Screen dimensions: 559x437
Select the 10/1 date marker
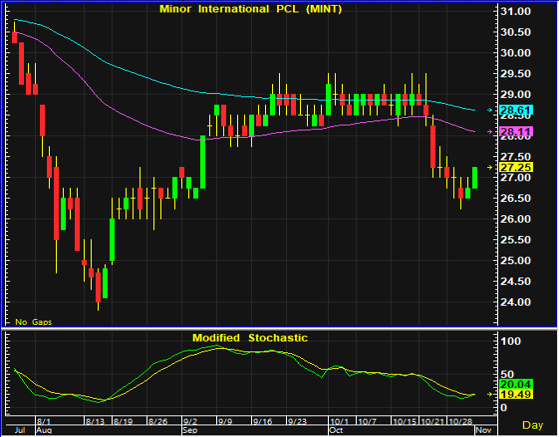click(x=339, y=421)
